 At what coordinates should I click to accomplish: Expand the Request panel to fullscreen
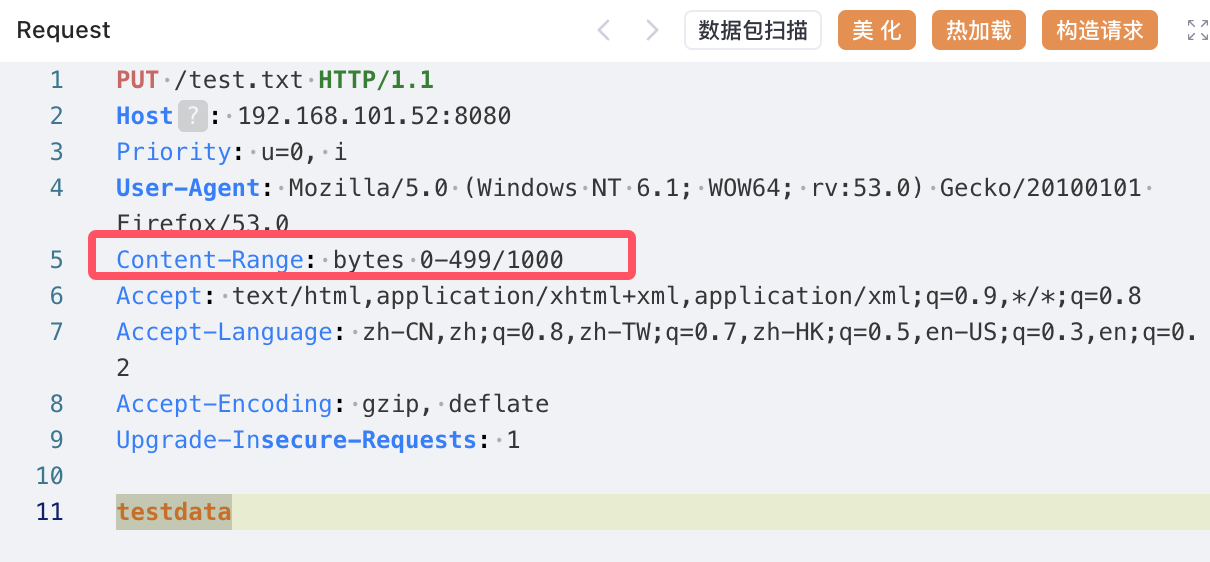[x=1196, y=30]
